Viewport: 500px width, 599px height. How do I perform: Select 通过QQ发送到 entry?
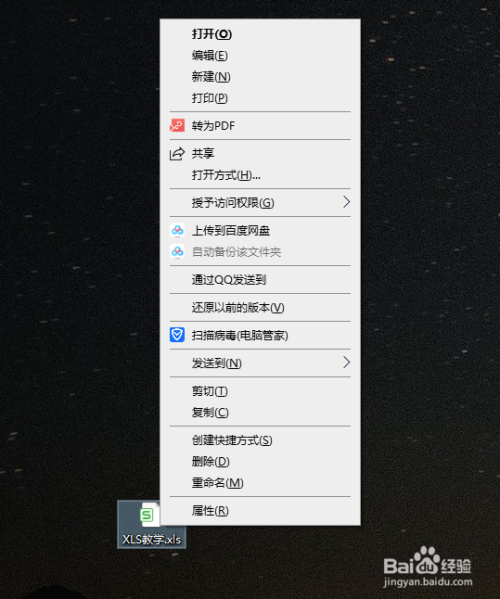[x=260, y=280]
